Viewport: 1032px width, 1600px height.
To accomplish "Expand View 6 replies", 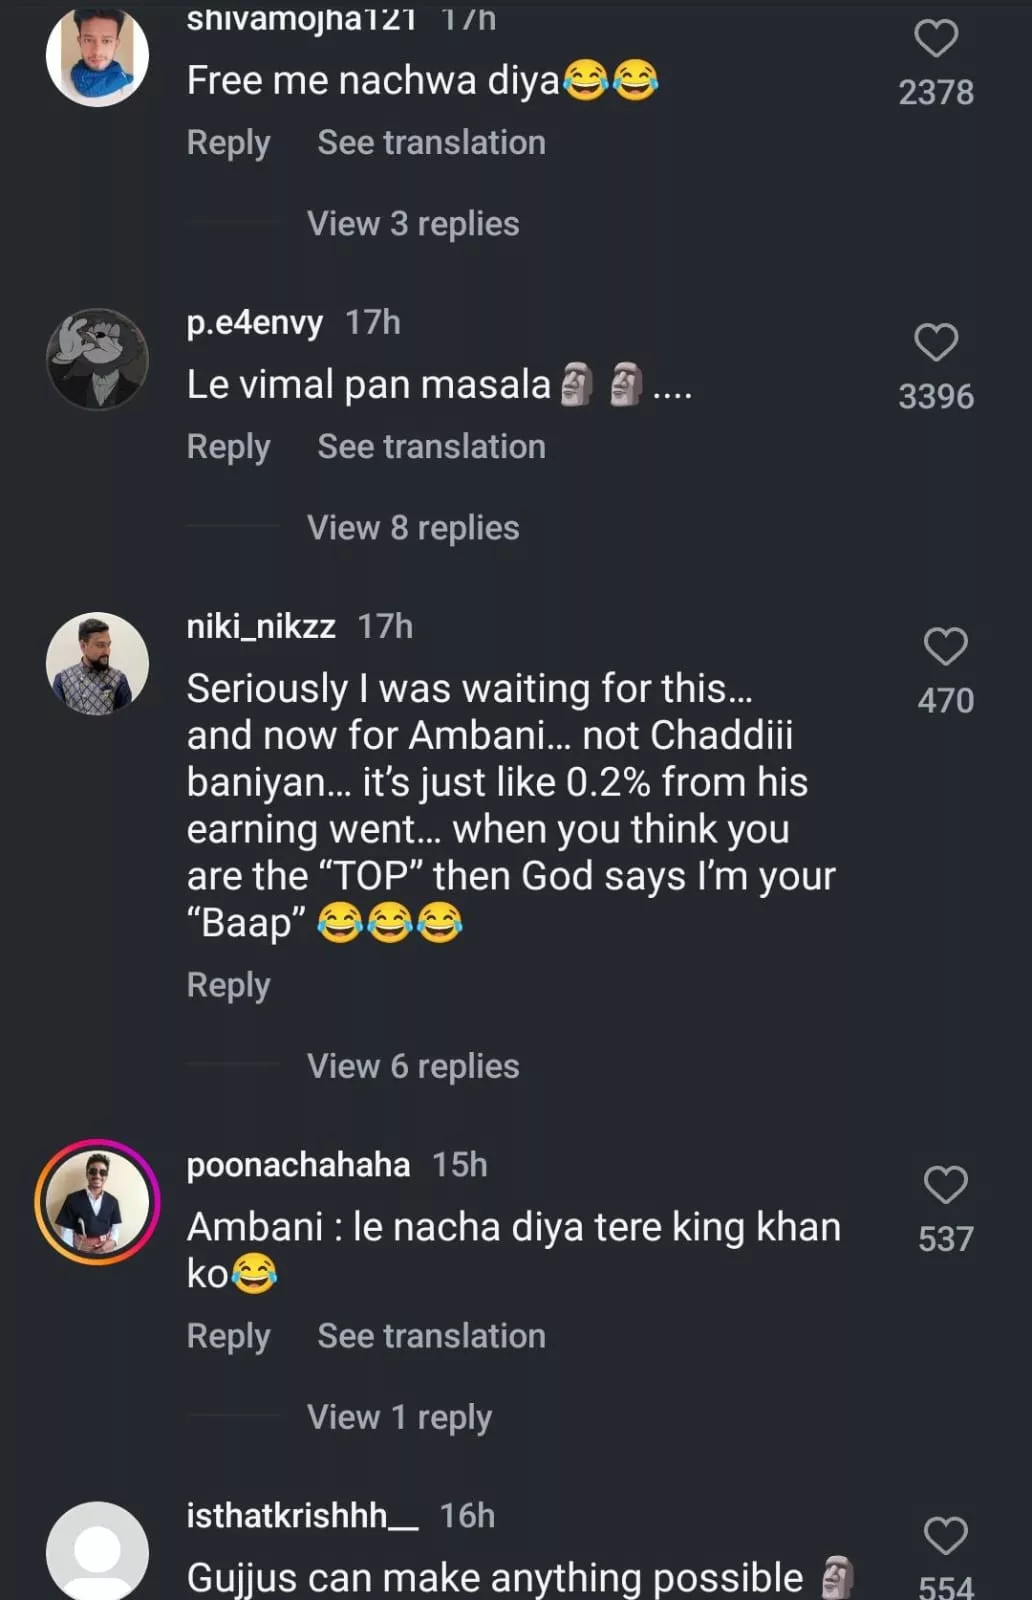I will tap(413, 1066).
